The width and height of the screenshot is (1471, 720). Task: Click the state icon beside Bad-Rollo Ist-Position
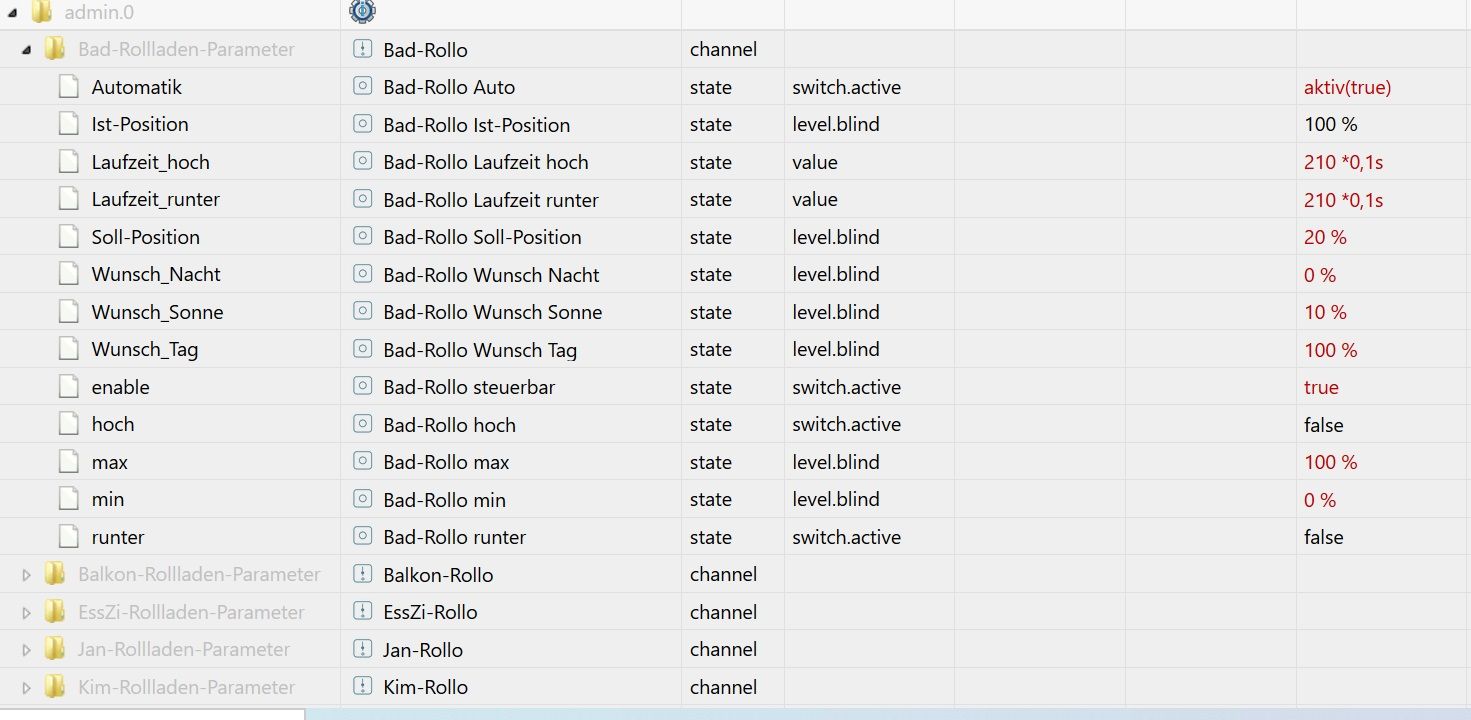363,124
